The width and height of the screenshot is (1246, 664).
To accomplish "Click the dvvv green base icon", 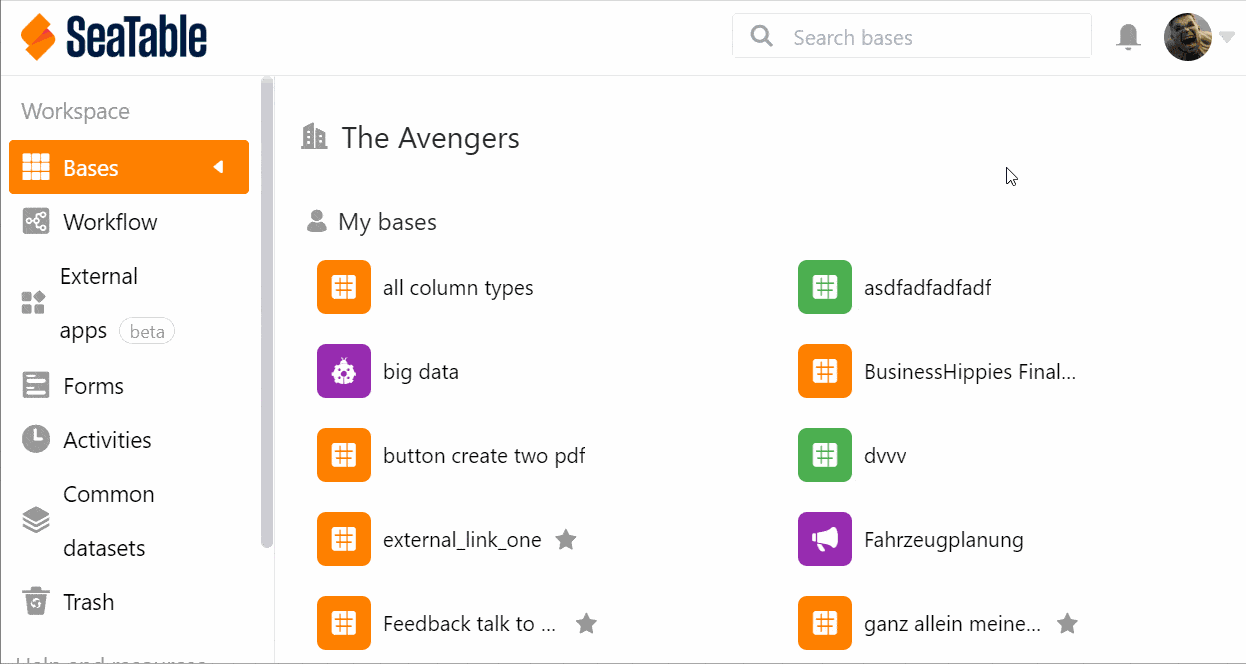I will click(824, 456).
